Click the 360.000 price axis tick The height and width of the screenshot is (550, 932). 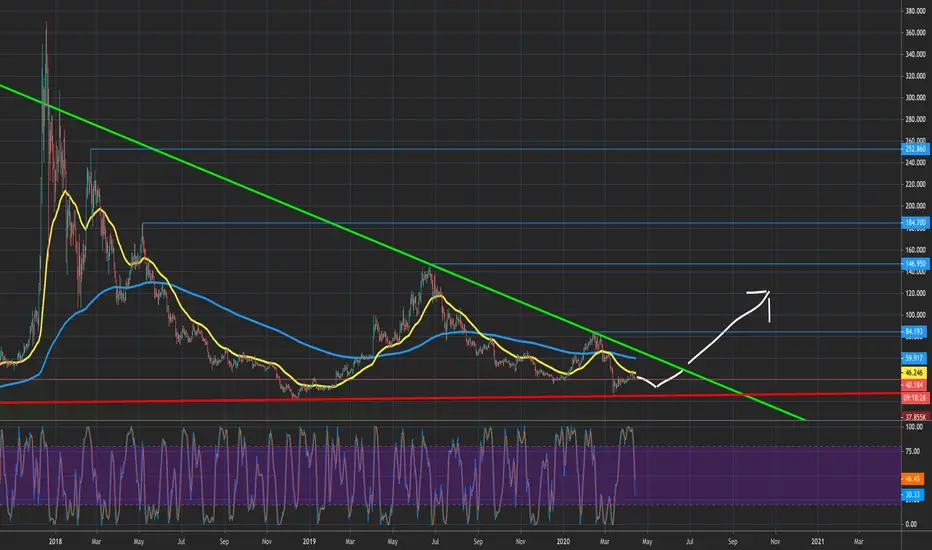pyautogui.click(x=915, y=33)
